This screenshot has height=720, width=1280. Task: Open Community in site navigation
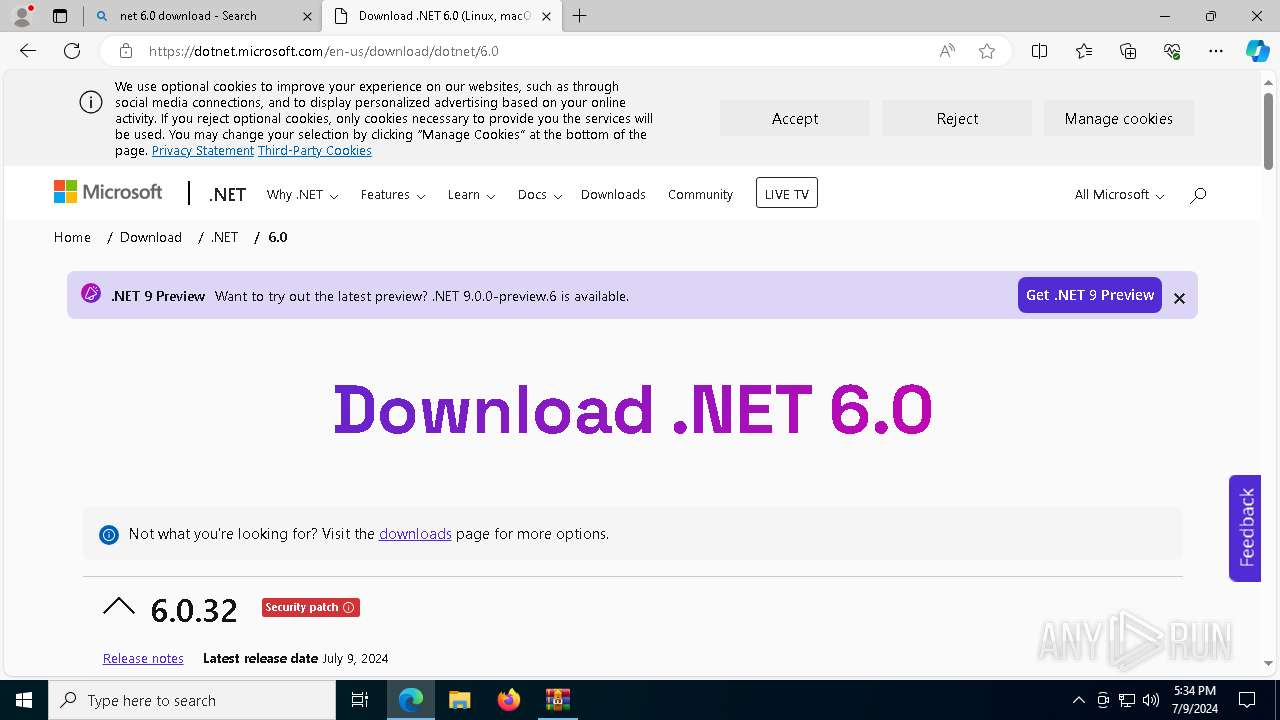[700, 195]
